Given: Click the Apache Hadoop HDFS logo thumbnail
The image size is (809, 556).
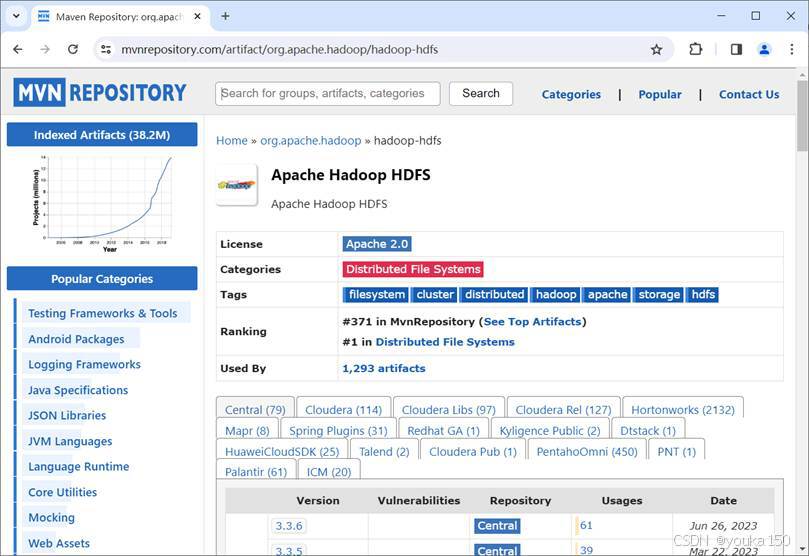Looking at the screenshot, I should [236, 185].
